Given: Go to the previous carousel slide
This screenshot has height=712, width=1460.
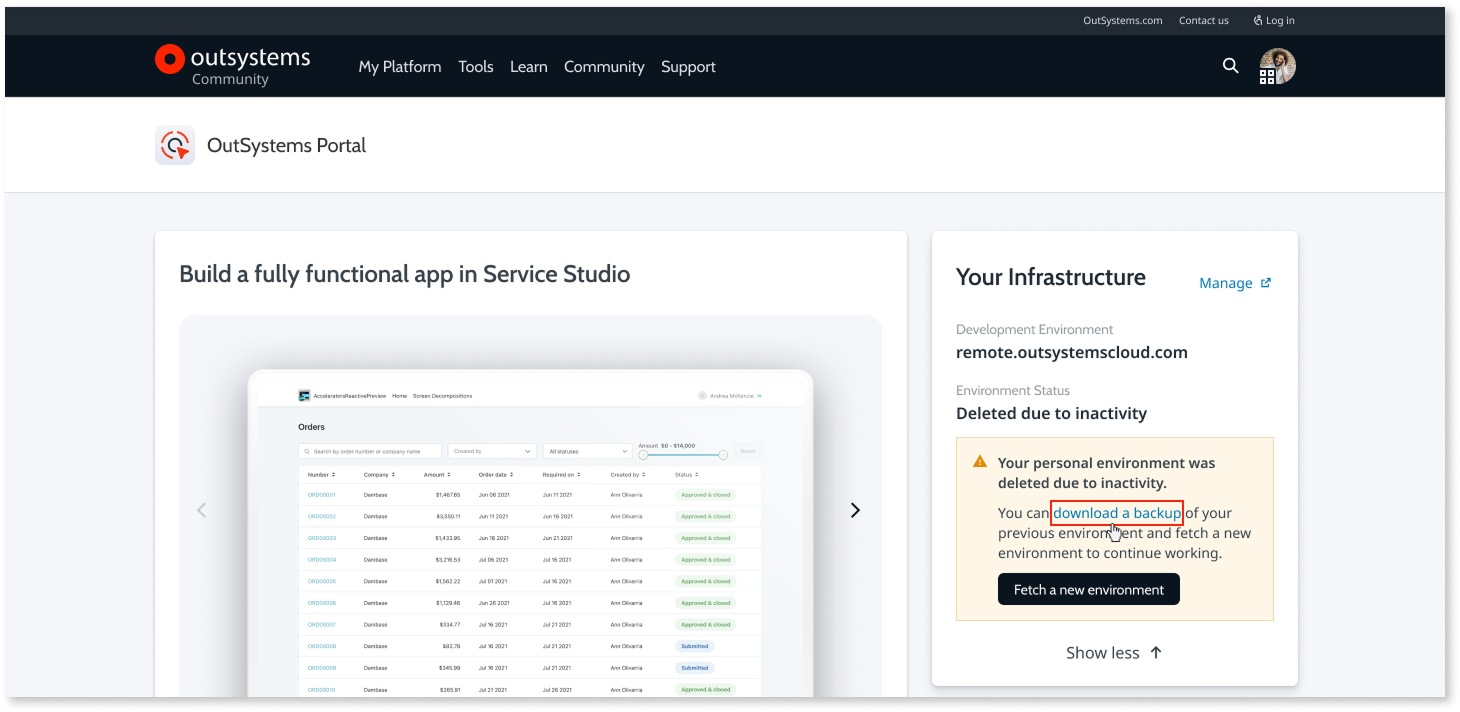Looking at the screenshot, I should pyautogui.click(x=201, y=510).
